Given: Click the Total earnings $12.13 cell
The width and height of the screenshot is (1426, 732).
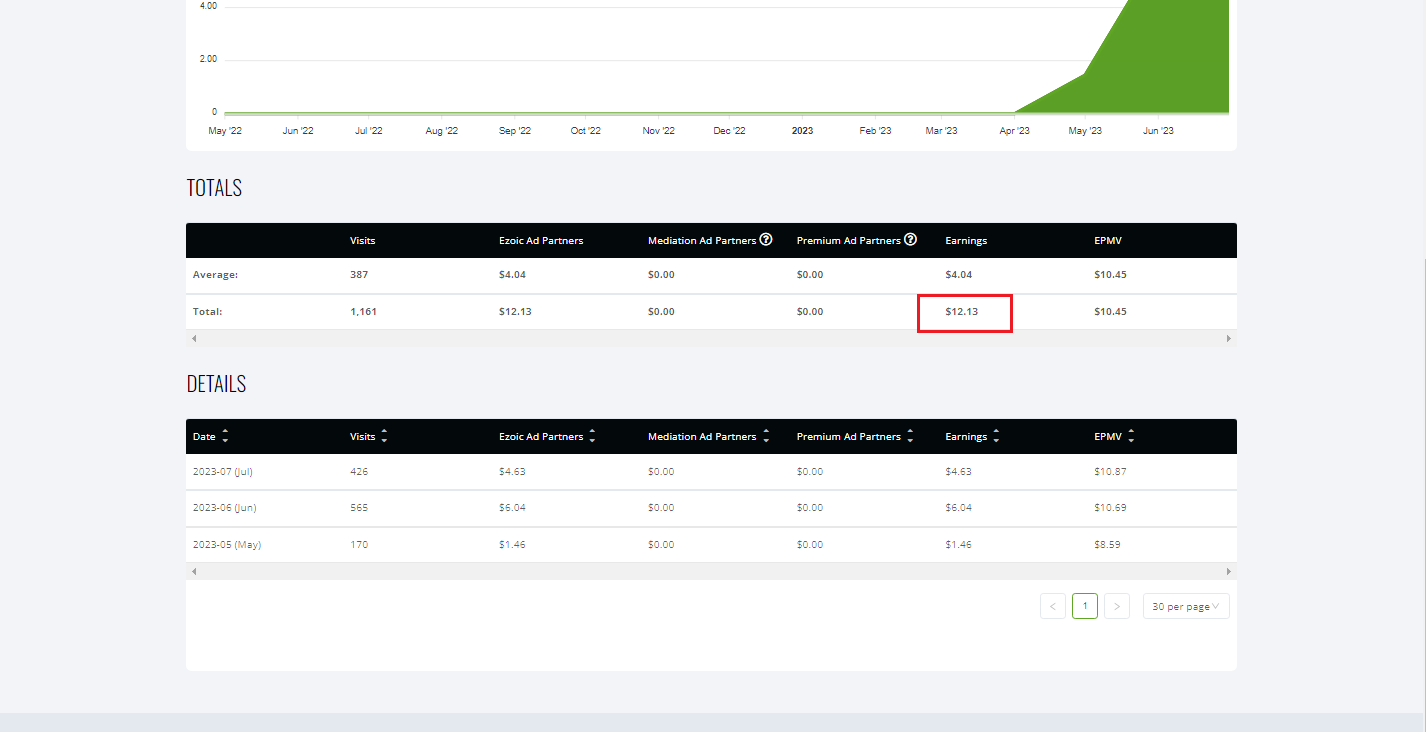Looking at the screenshot, I should (962, 312).
